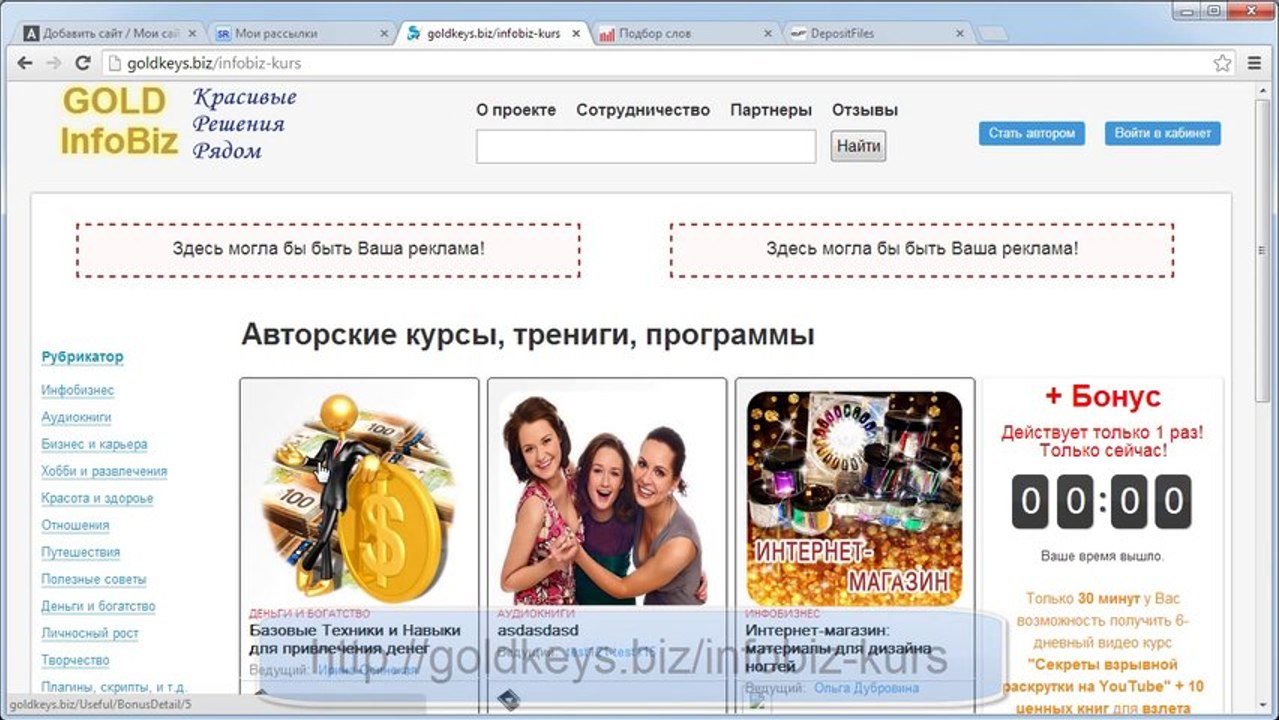
Task: Click author link 'Ольга Дубровина'
Action: tap(866, 688)
